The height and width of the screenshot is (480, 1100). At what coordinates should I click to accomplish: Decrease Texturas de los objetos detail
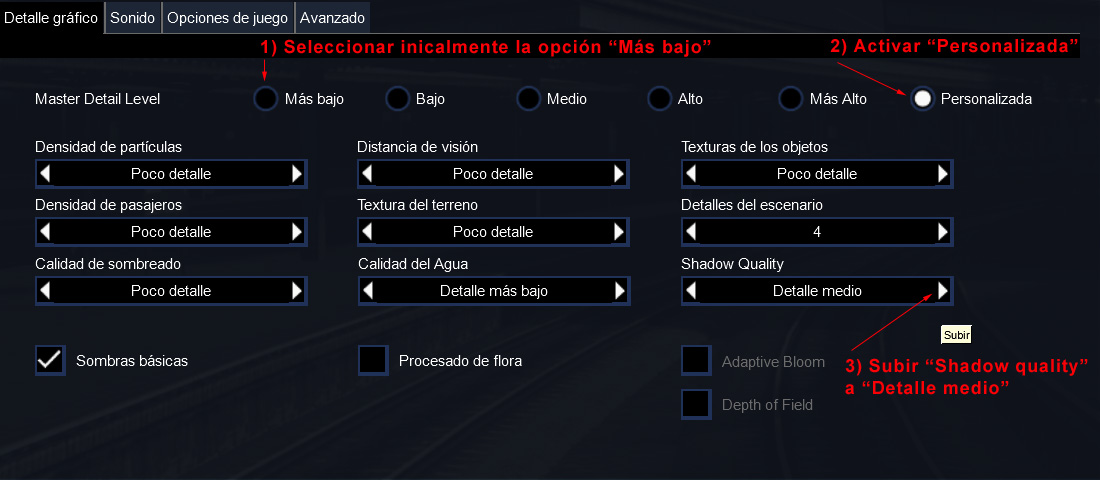[691, 174]
